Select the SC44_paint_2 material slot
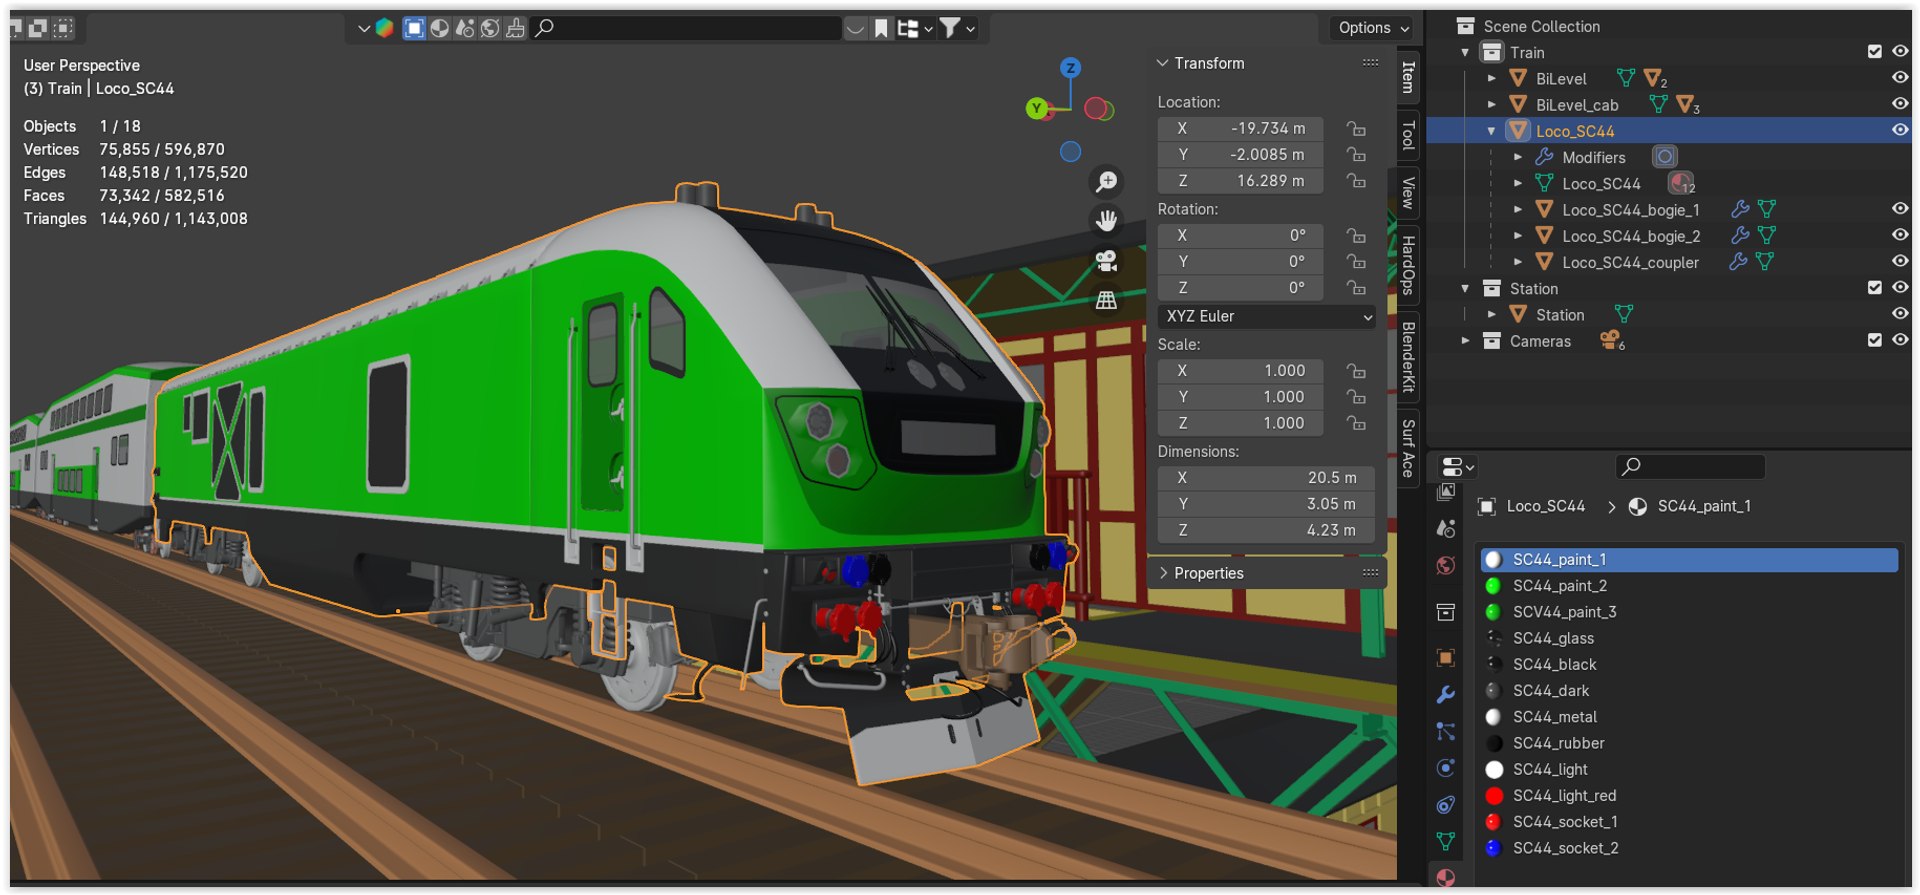1920x895 pixels. pyautogui.click(x=1689, y=586)
